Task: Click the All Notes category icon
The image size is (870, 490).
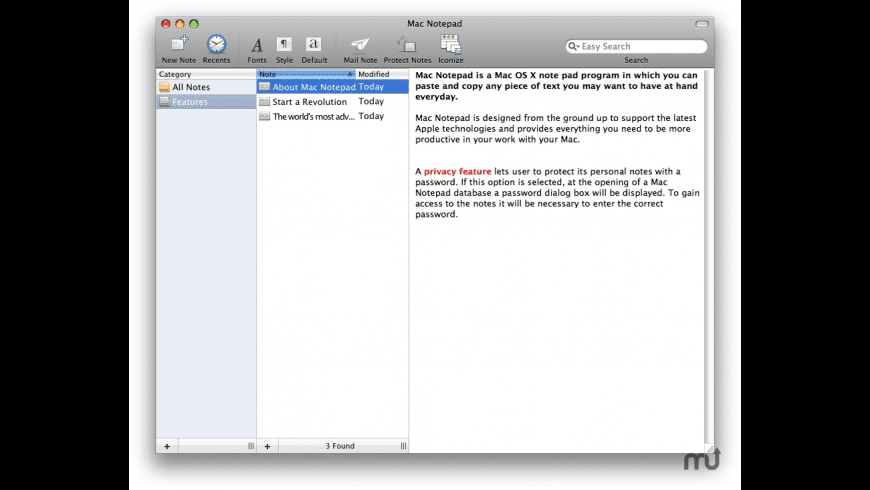Action: point(164,87)
